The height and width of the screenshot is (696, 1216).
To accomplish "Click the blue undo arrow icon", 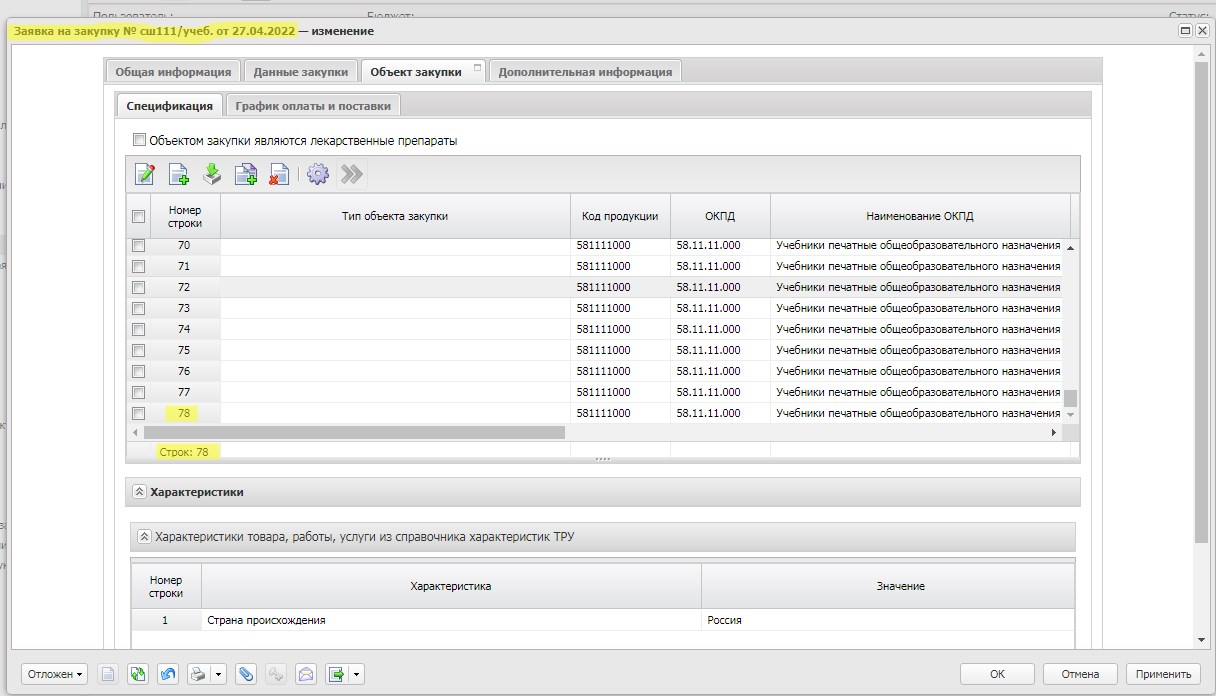I will [x=168, y=674].
